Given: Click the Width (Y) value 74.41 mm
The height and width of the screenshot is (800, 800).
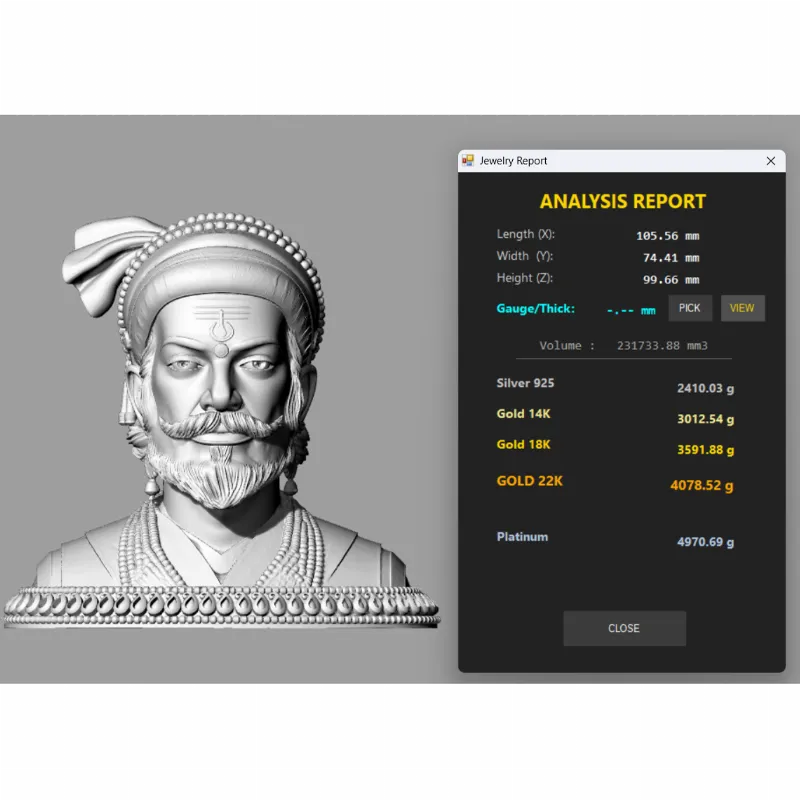Looking at the screenshot, I should (670, 258).
